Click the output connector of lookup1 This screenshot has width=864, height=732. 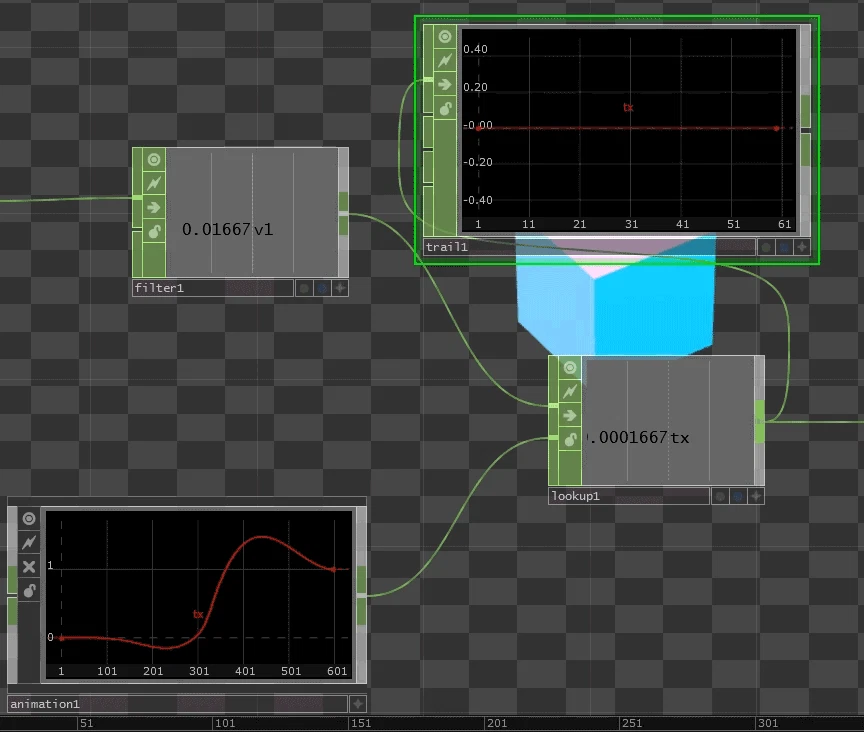click(759, 422)
